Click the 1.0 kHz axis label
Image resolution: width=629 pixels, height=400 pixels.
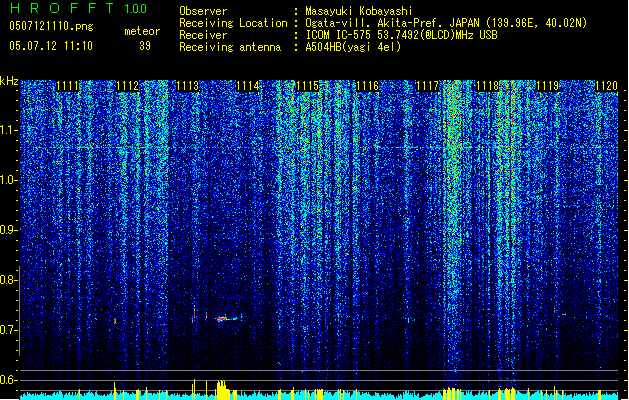click(9, 180)
